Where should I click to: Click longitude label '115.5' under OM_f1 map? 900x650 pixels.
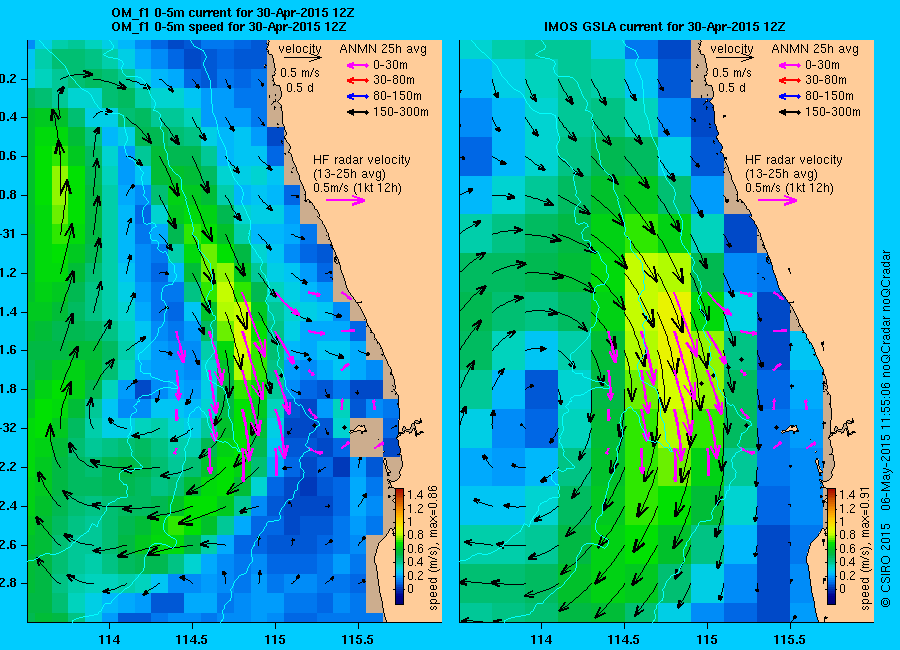click(358, 640)
